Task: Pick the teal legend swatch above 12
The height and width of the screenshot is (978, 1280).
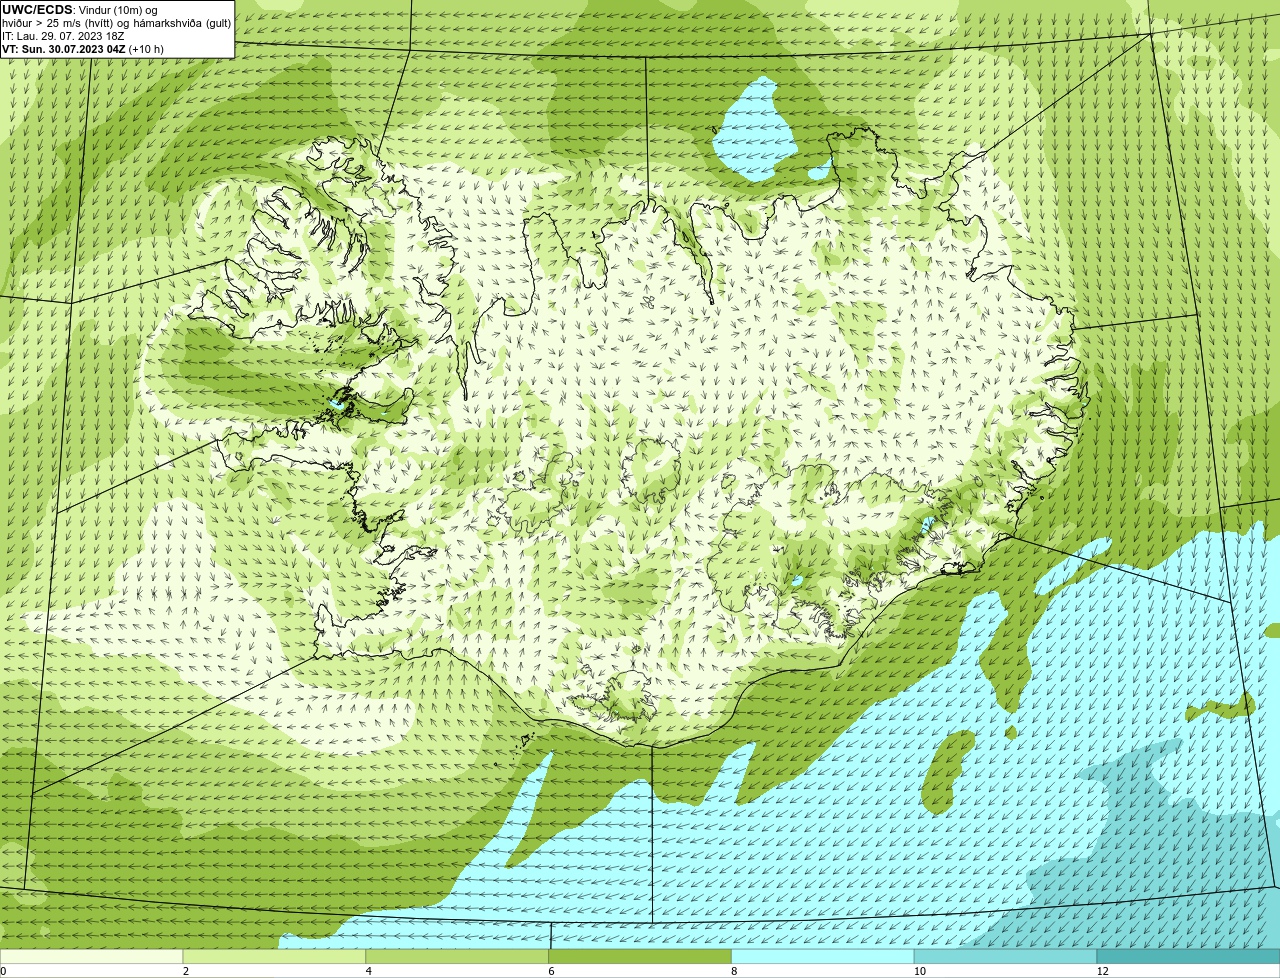Action: [1188, 957]
